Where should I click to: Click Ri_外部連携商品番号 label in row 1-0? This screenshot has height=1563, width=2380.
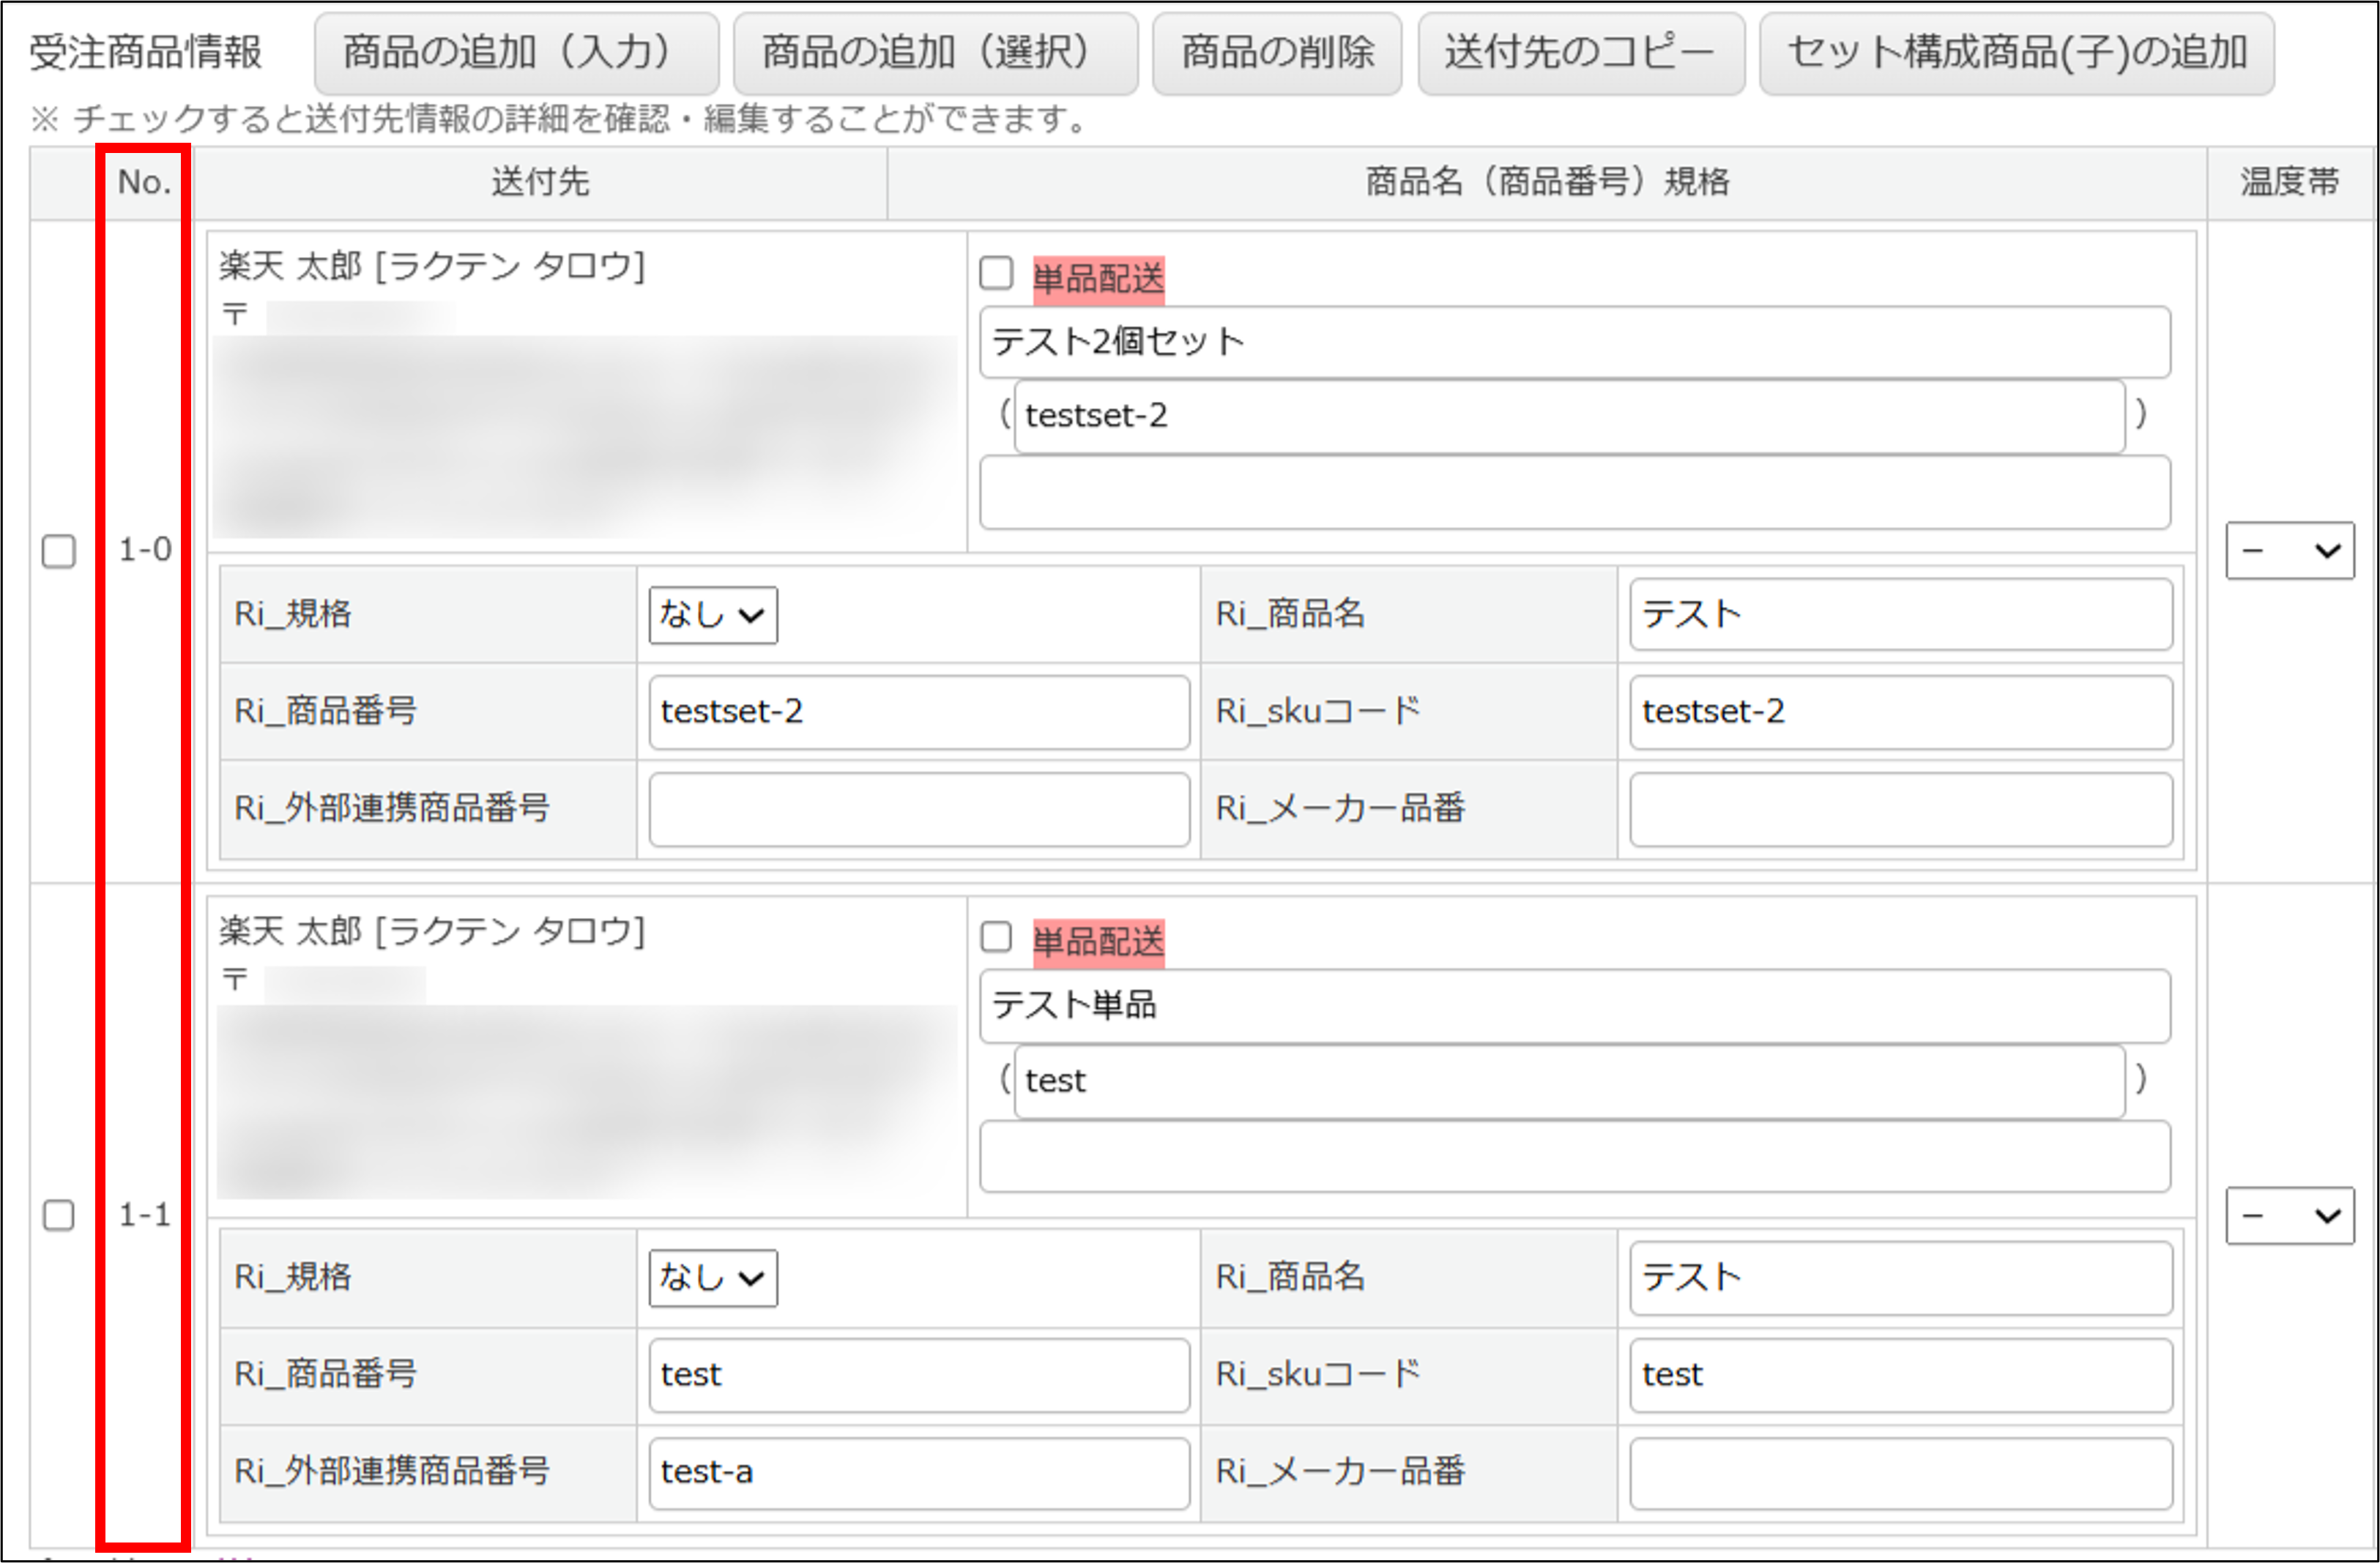click(391, 809)
